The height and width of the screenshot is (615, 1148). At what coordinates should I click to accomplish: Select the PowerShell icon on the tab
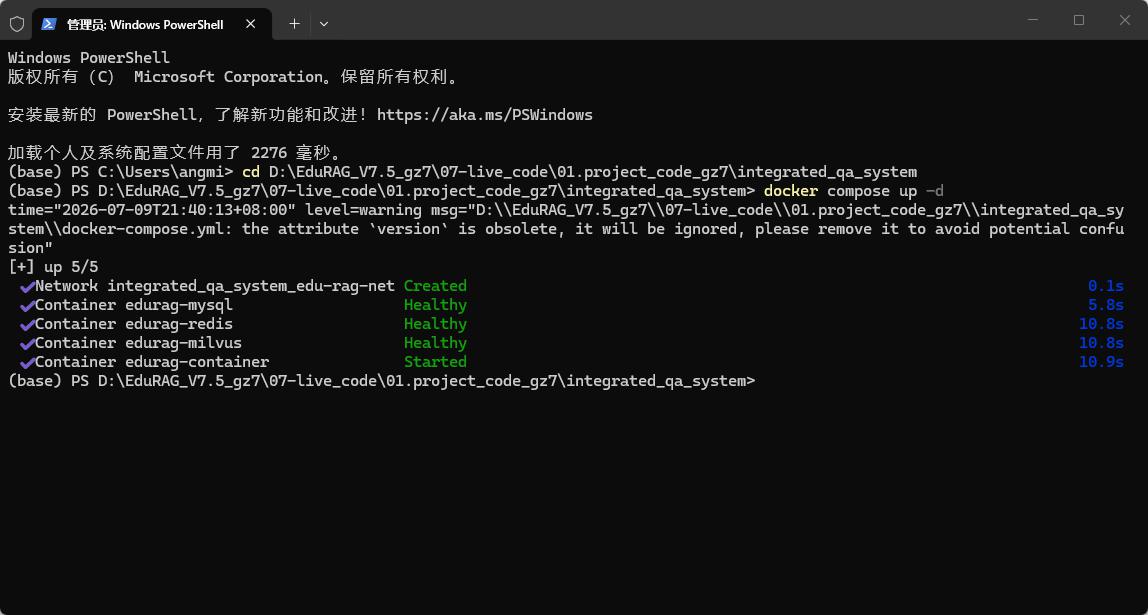(49, 24)
